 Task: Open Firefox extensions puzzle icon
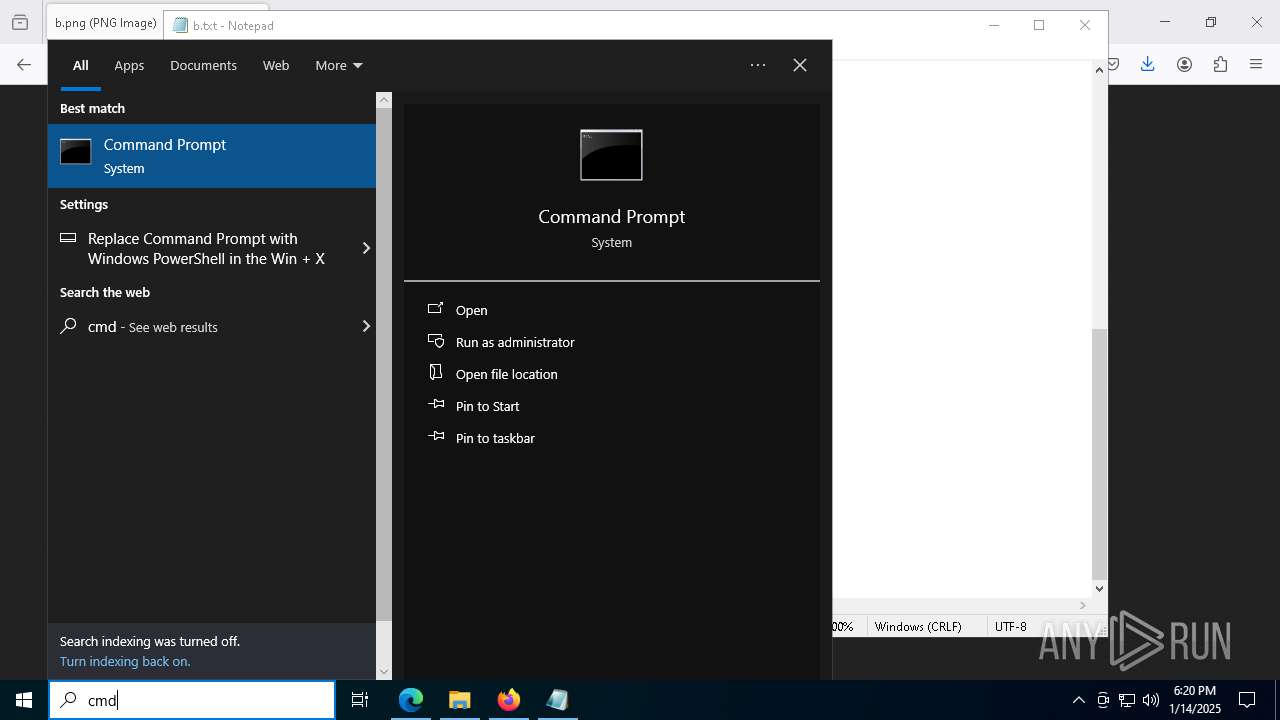tap(1220, 65)
